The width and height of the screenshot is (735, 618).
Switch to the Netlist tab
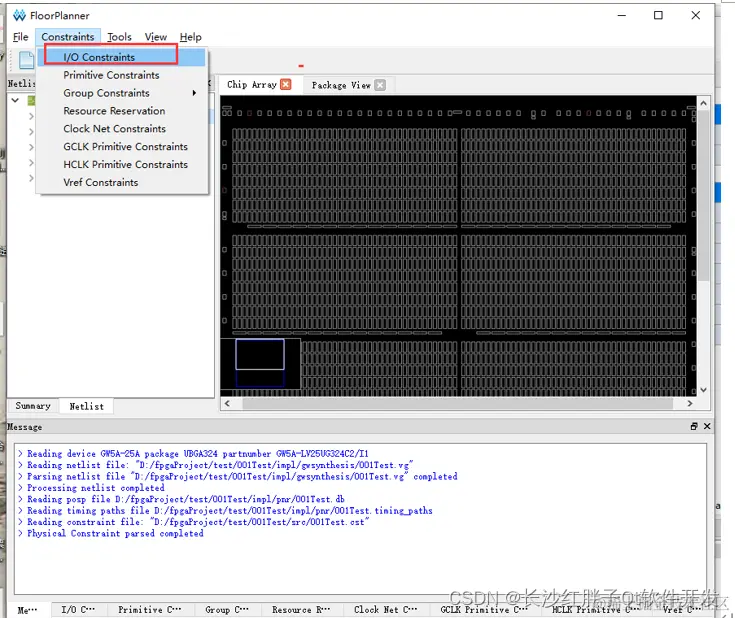tap(86, 406)
